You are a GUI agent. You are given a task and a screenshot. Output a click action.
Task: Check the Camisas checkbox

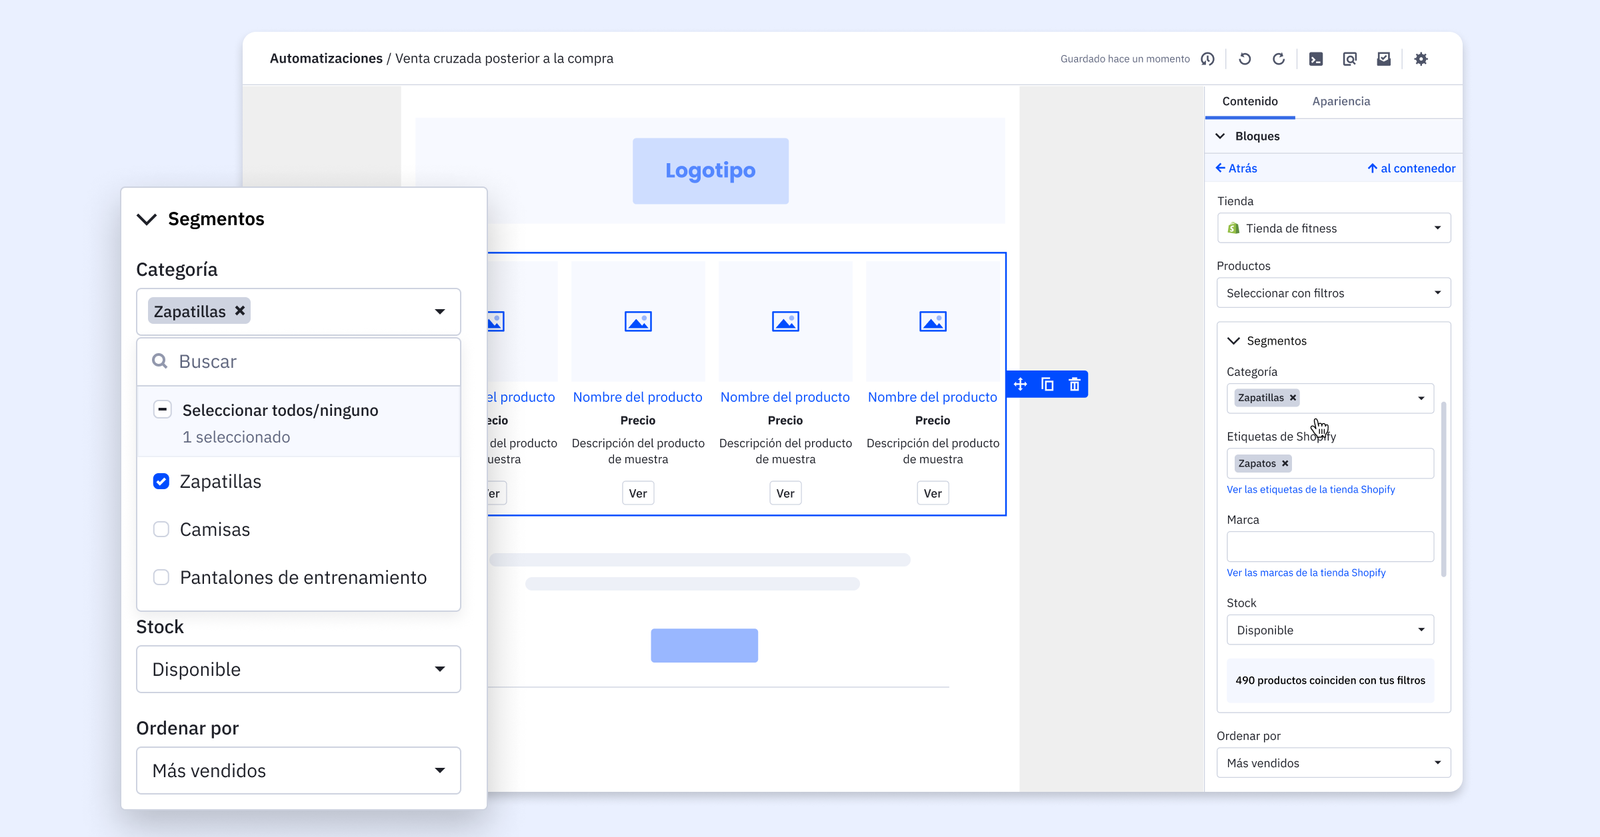point(161,529)
